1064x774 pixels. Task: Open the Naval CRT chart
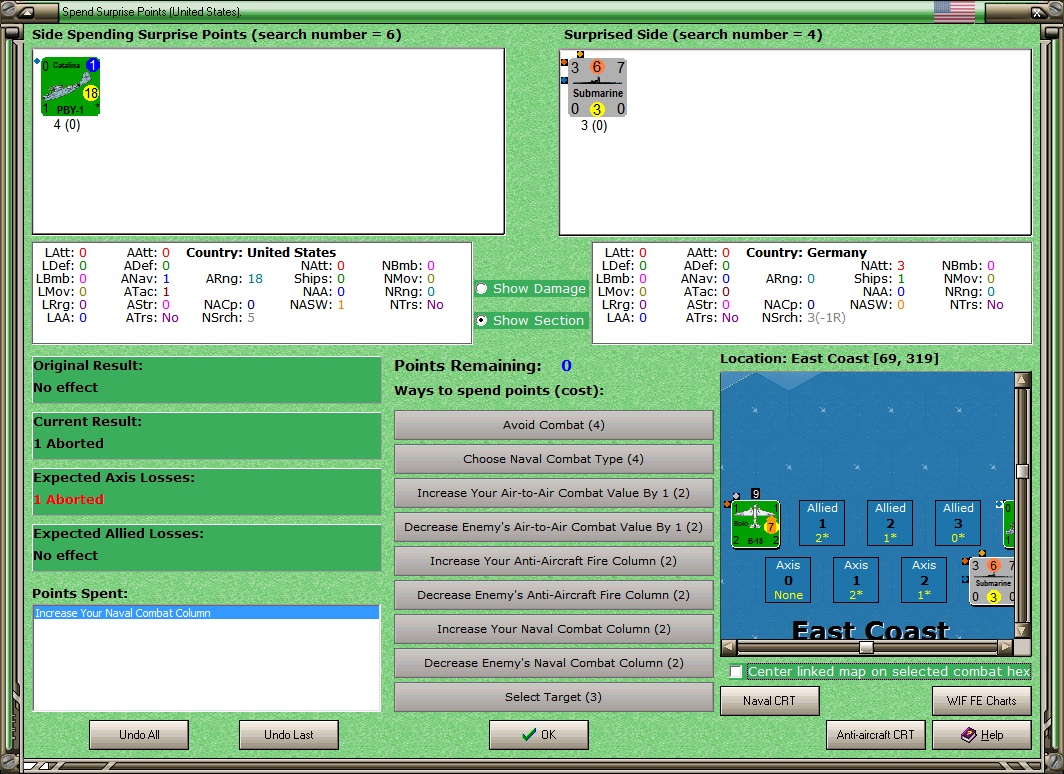[x=770, y=701]
